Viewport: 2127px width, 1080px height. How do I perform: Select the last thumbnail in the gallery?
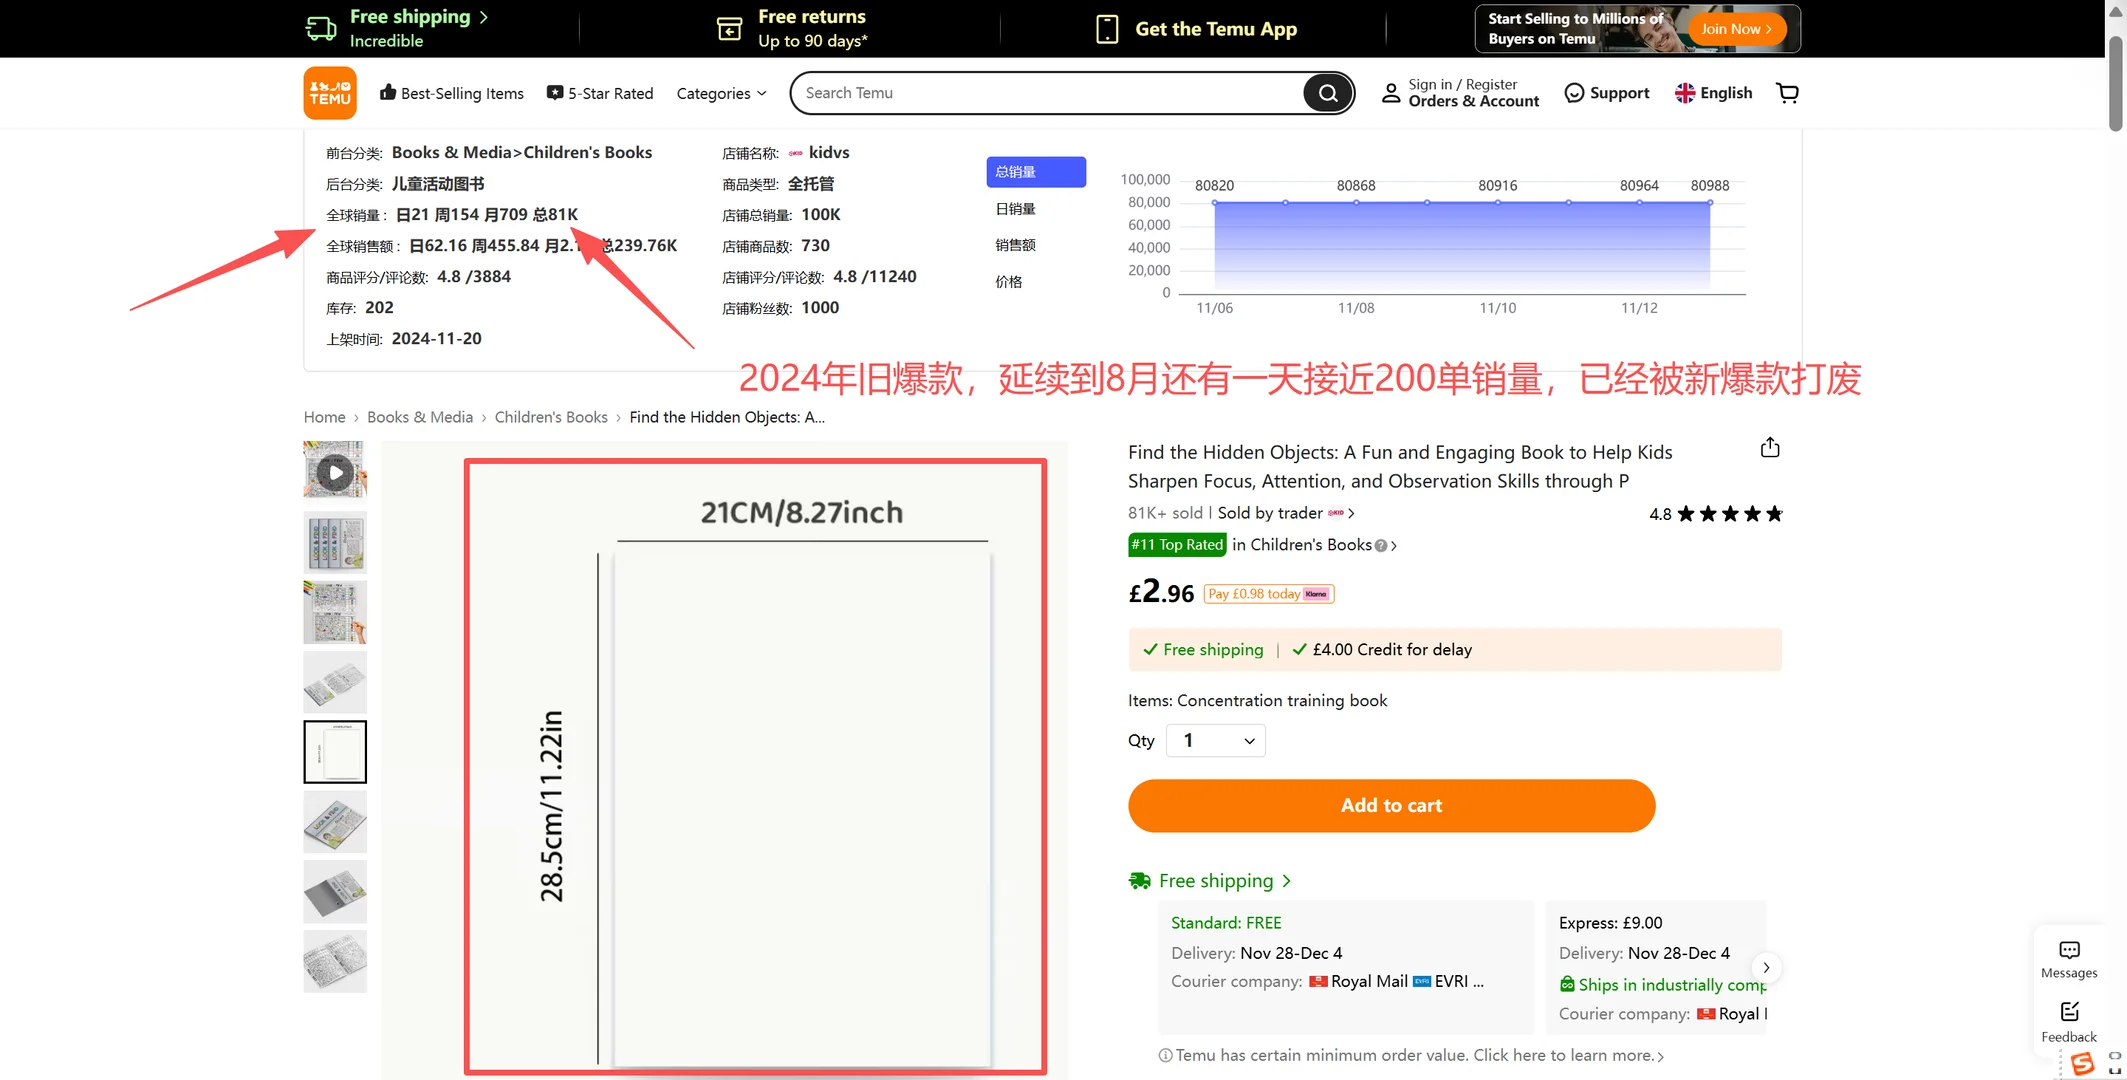(x=335, y=961)
